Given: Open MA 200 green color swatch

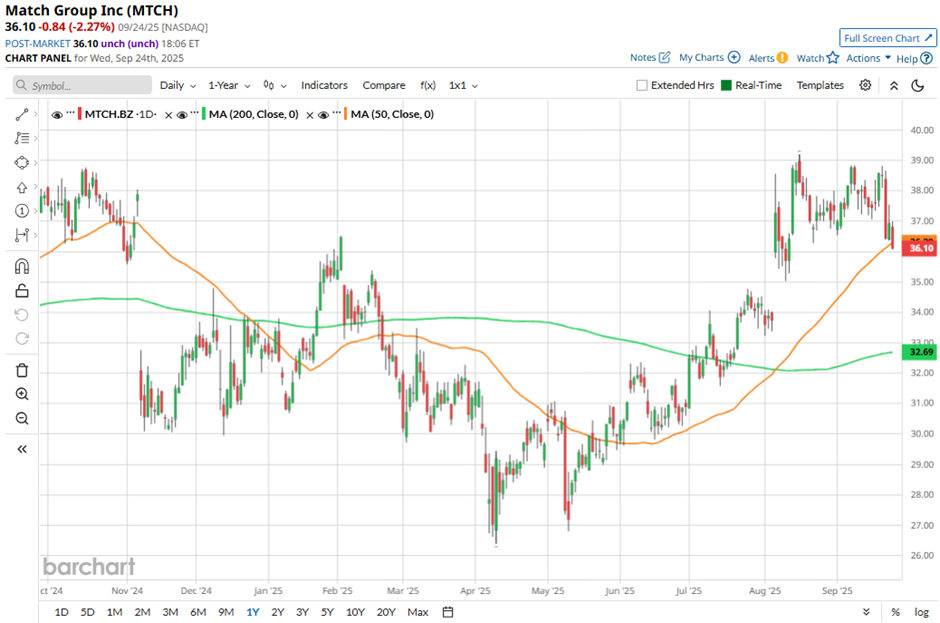Looking at the screenshot, I should point(204,114).
